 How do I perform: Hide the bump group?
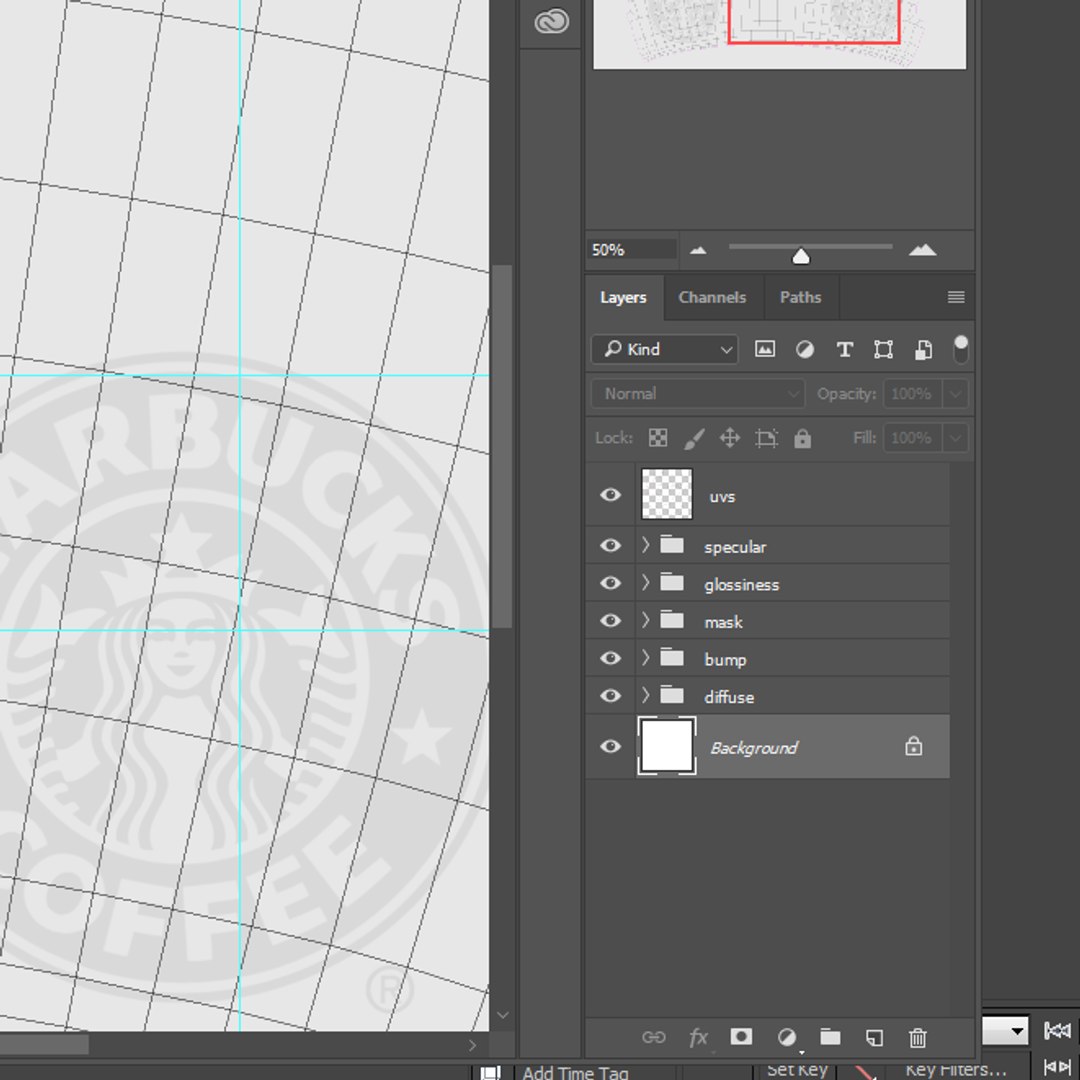coord(610,658)
